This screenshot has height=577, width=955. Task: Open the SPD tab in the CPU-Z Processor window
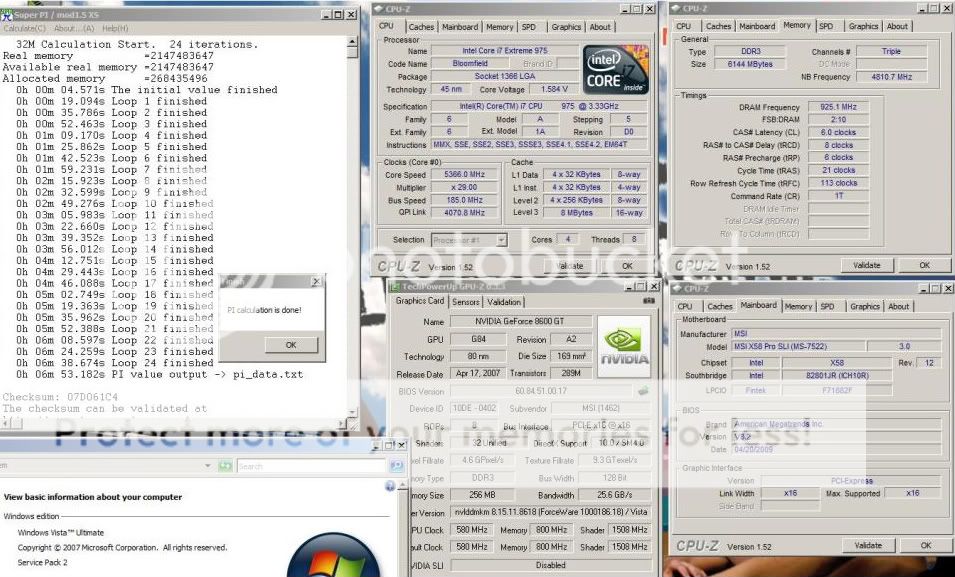click(529, 27)
